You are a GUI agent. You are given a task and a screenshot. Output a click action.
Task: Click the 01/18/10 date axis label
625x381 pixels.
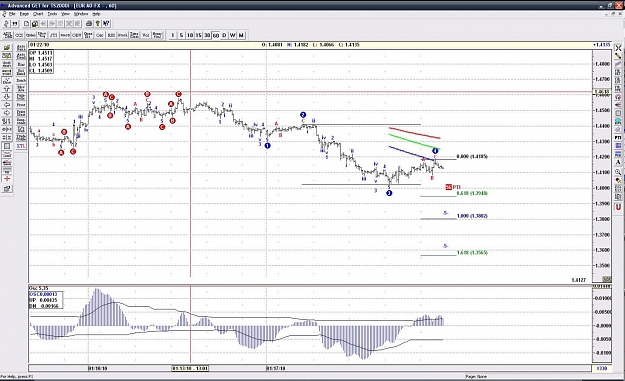click(98, 368)
